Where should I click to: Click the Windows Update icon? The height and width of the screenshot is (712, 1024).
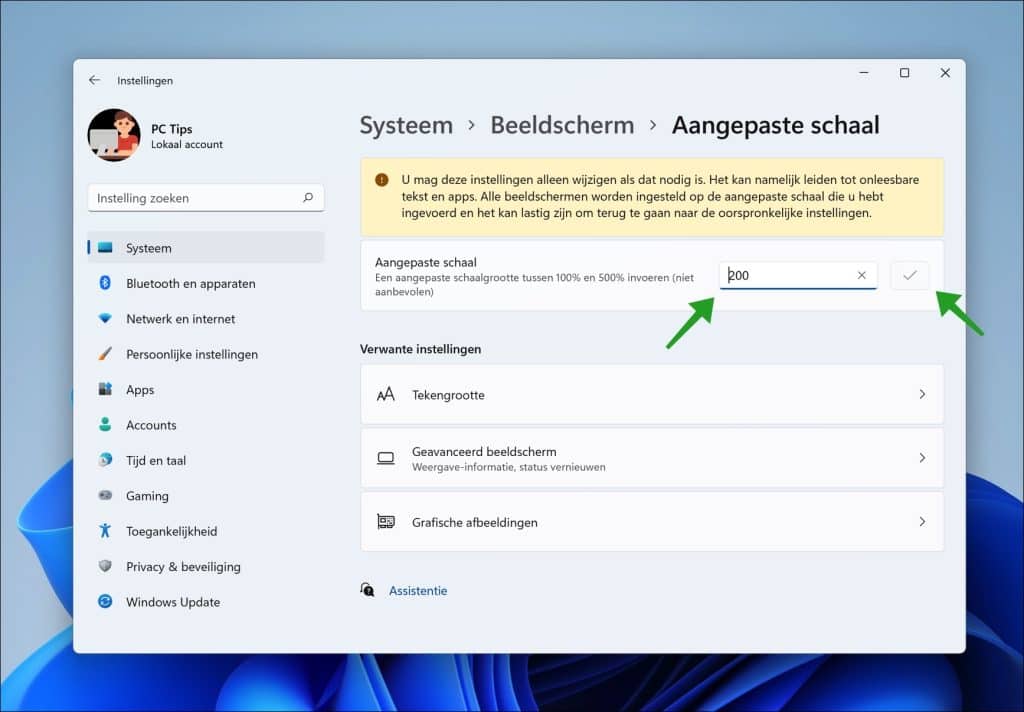click(105, 602)
